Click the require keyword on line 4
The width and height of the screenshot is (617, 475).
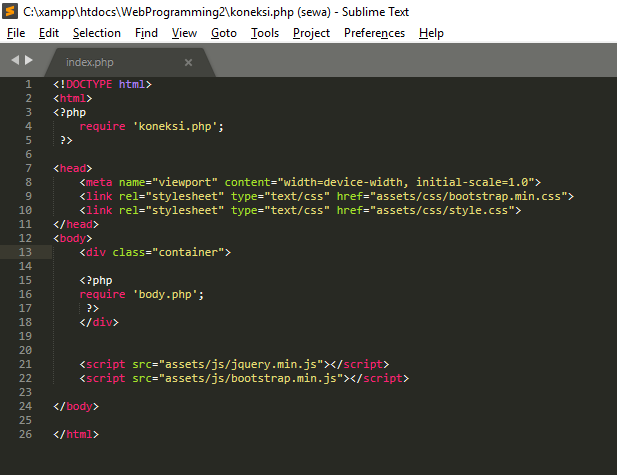[x=102, y=126]
